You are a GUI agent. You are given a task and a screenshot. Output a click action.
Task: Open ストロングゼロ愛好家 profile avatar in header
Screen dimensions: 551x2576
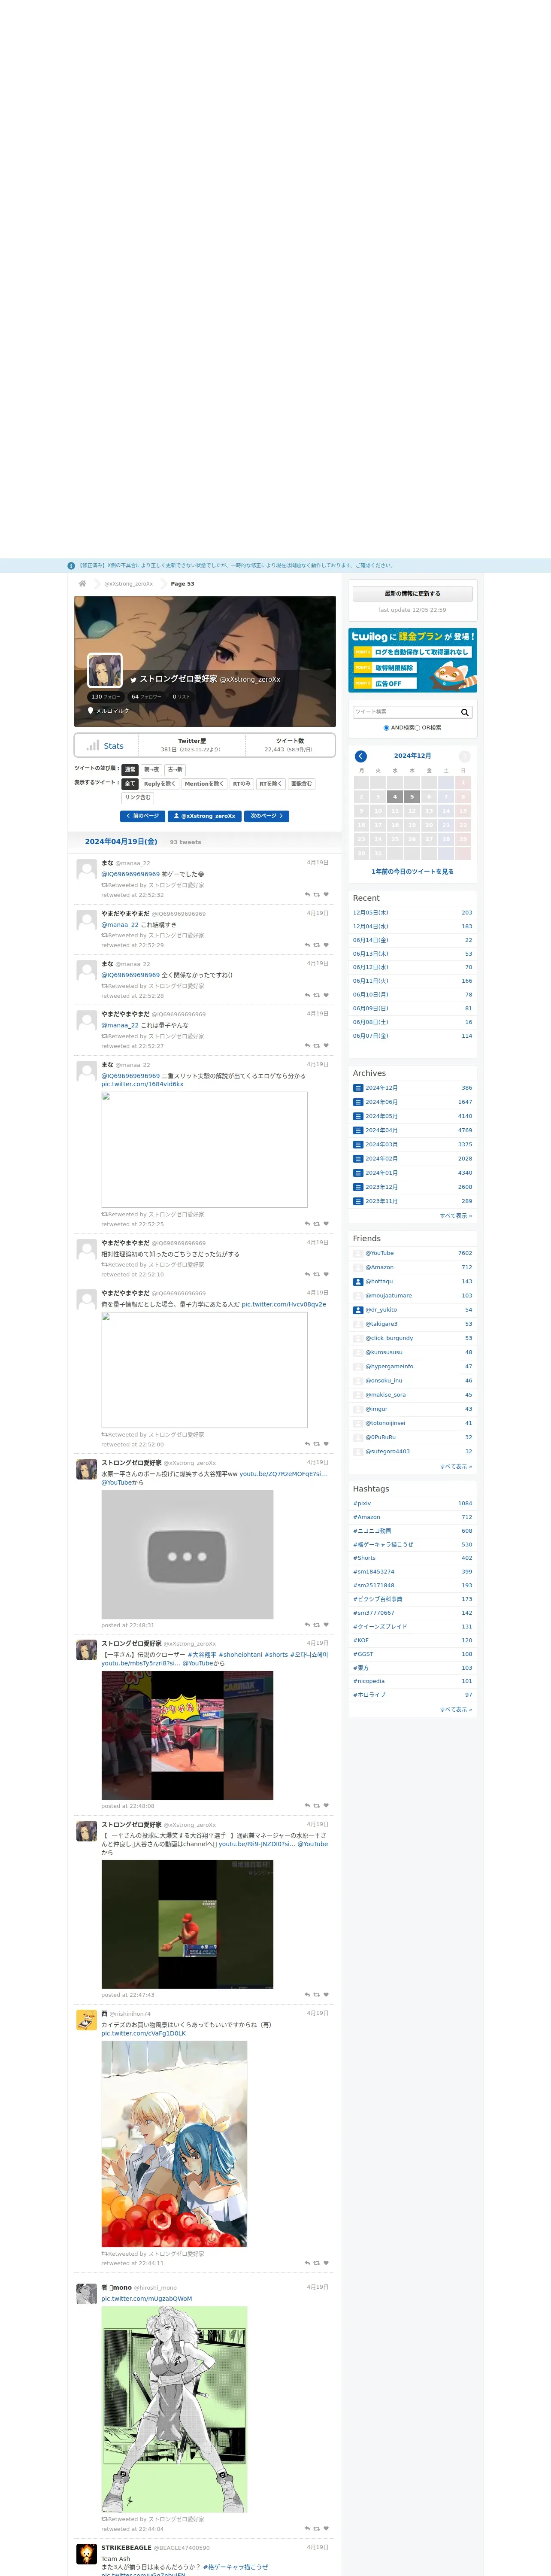(x=105, y=671)
